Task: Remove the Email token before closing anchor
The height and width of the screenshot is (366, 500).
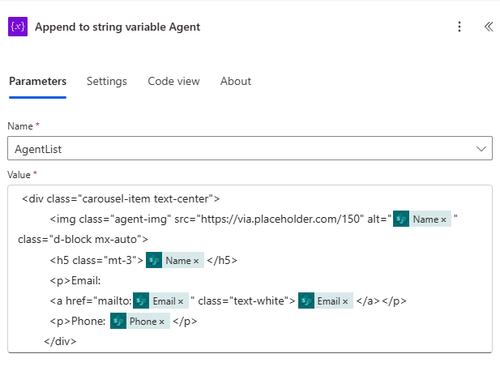Action: click(345, 302)
